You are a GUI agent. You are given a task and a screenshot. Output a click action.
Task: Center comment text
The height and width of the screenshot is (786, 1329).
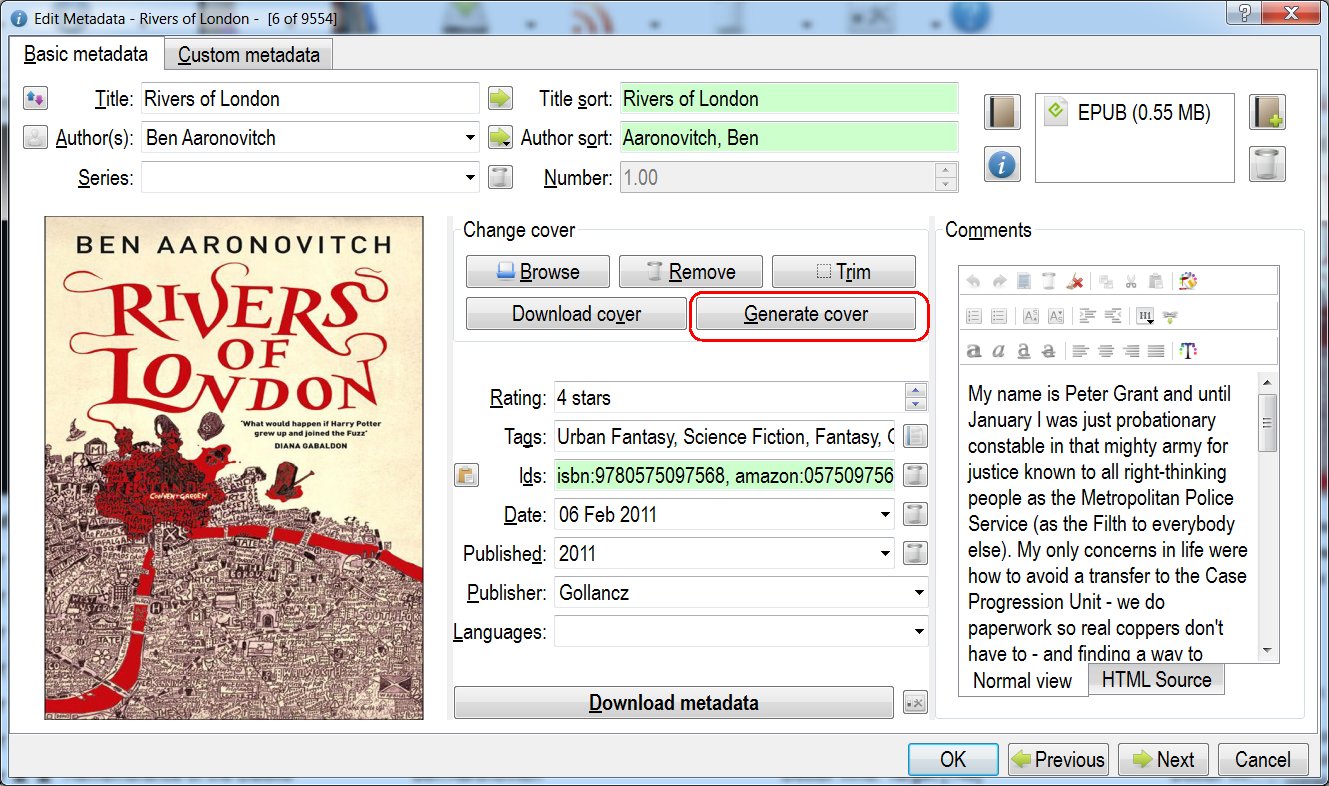pyautogui.click(x=1105, y=351)
